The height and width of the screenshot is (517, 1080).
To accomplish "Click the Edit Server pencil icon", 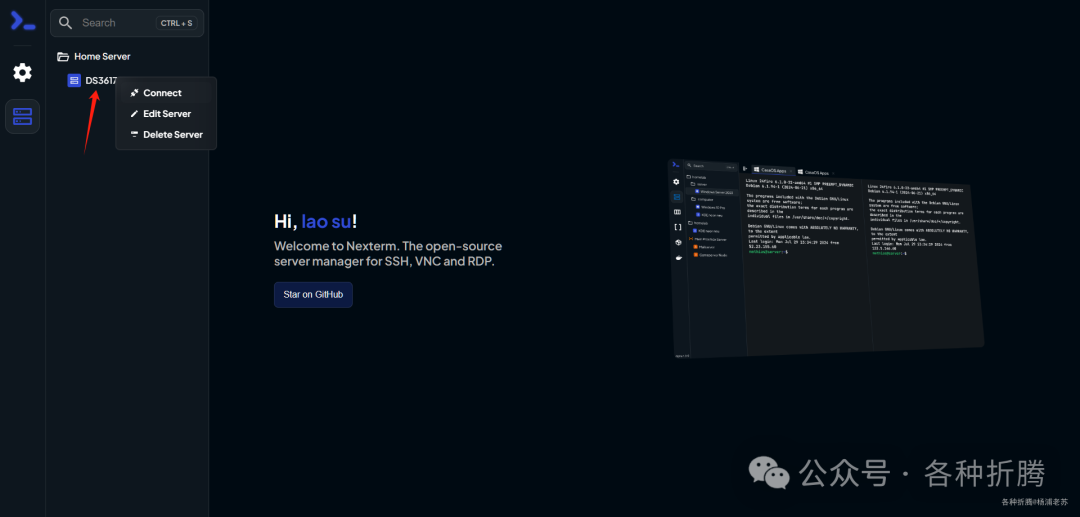I will tap(134, 114).
